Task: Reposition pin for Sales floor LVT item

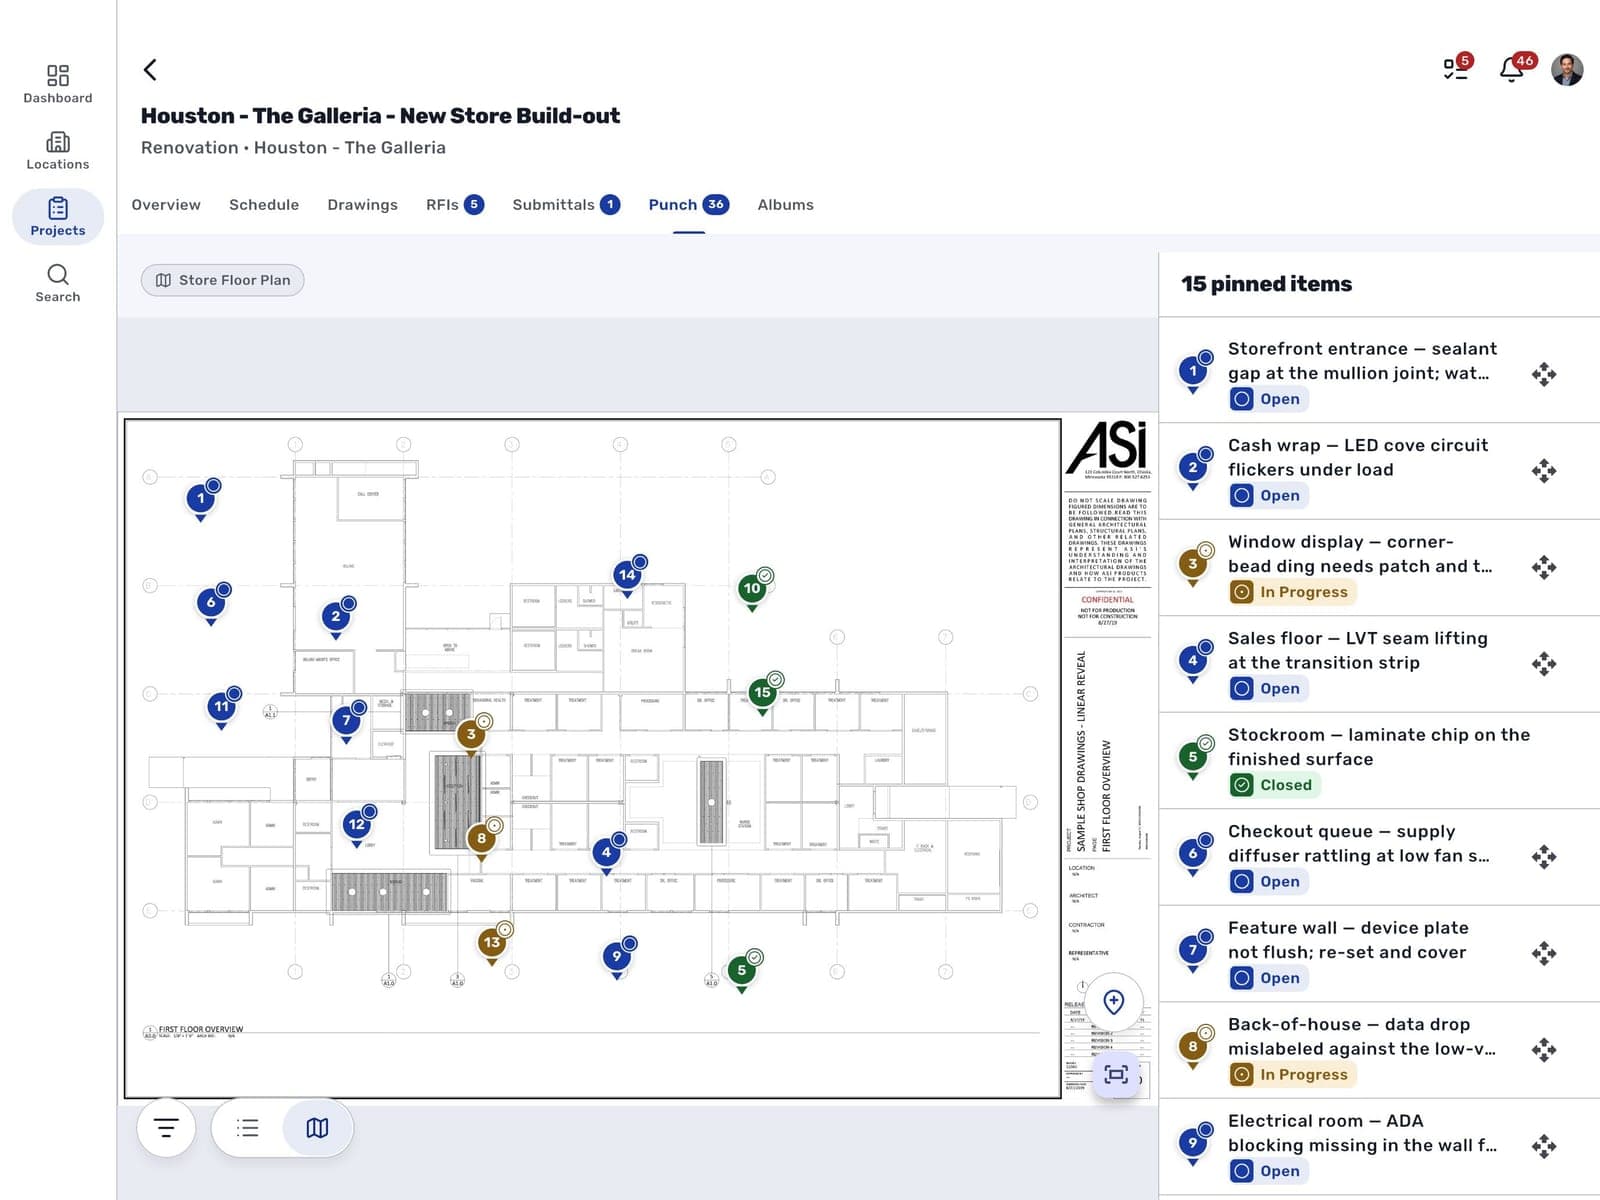Action: (1544, 664)
